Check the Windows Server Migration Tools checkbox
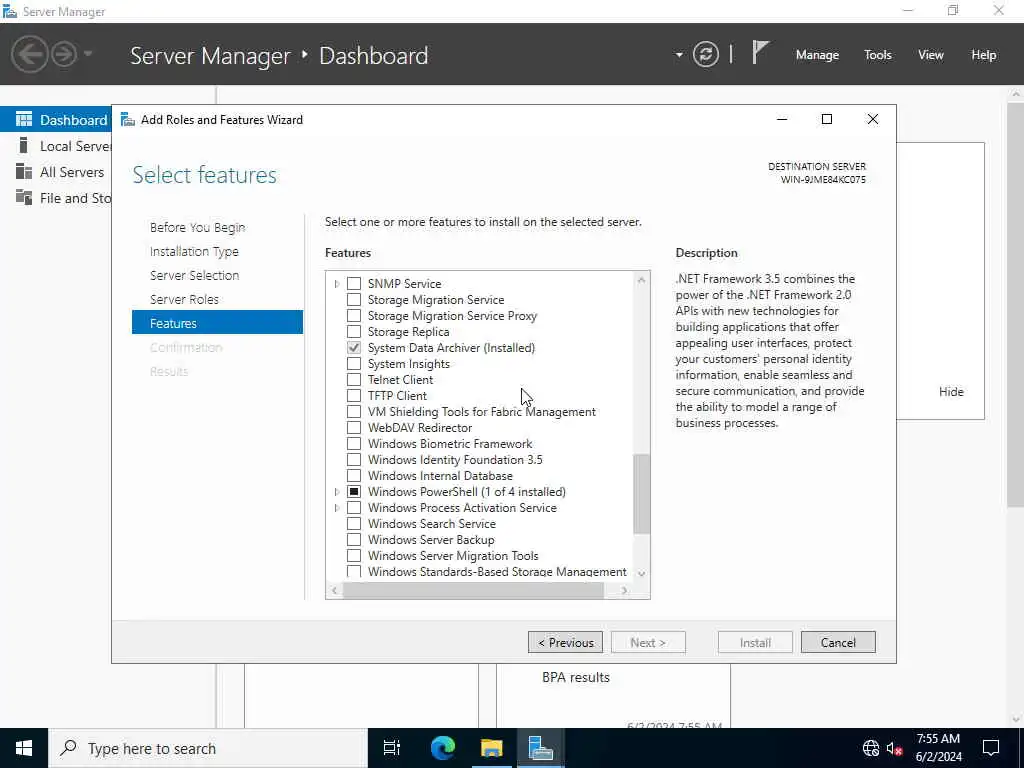Viewport: 1024px width, 768px height. coord(354,556)
